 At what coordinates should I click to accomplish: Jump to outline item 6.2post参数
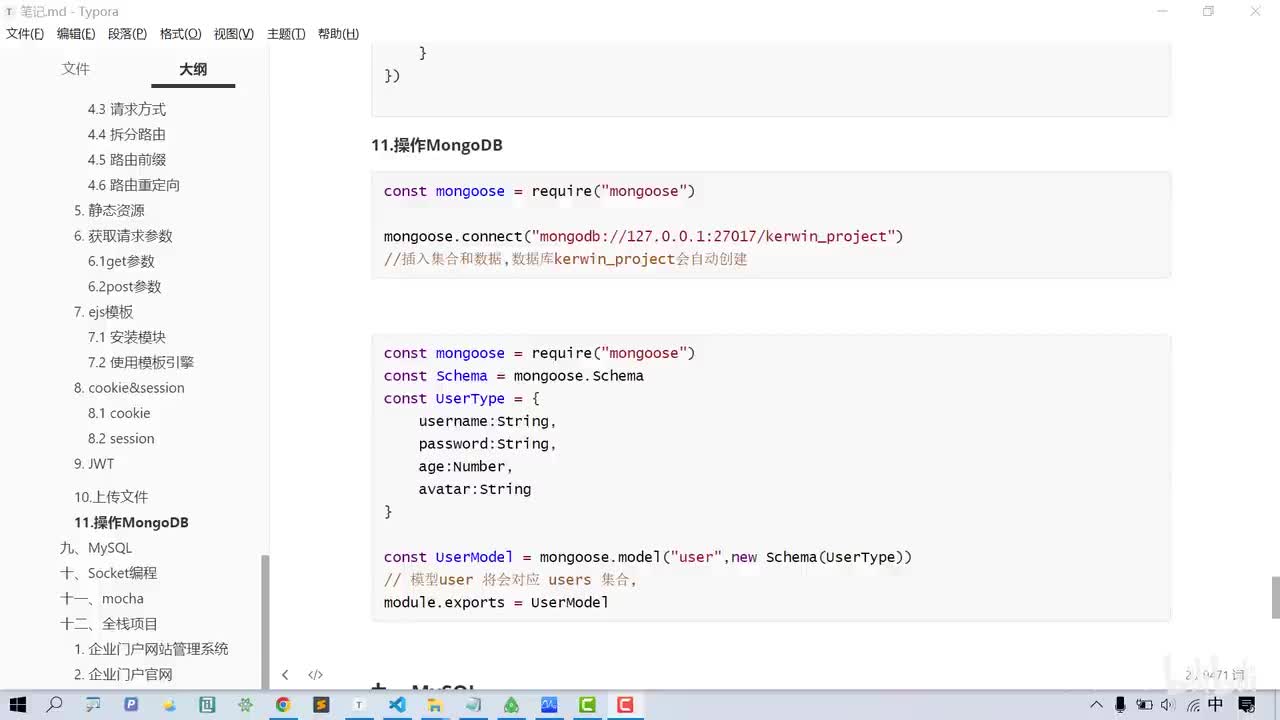click(x=124, y=287)
